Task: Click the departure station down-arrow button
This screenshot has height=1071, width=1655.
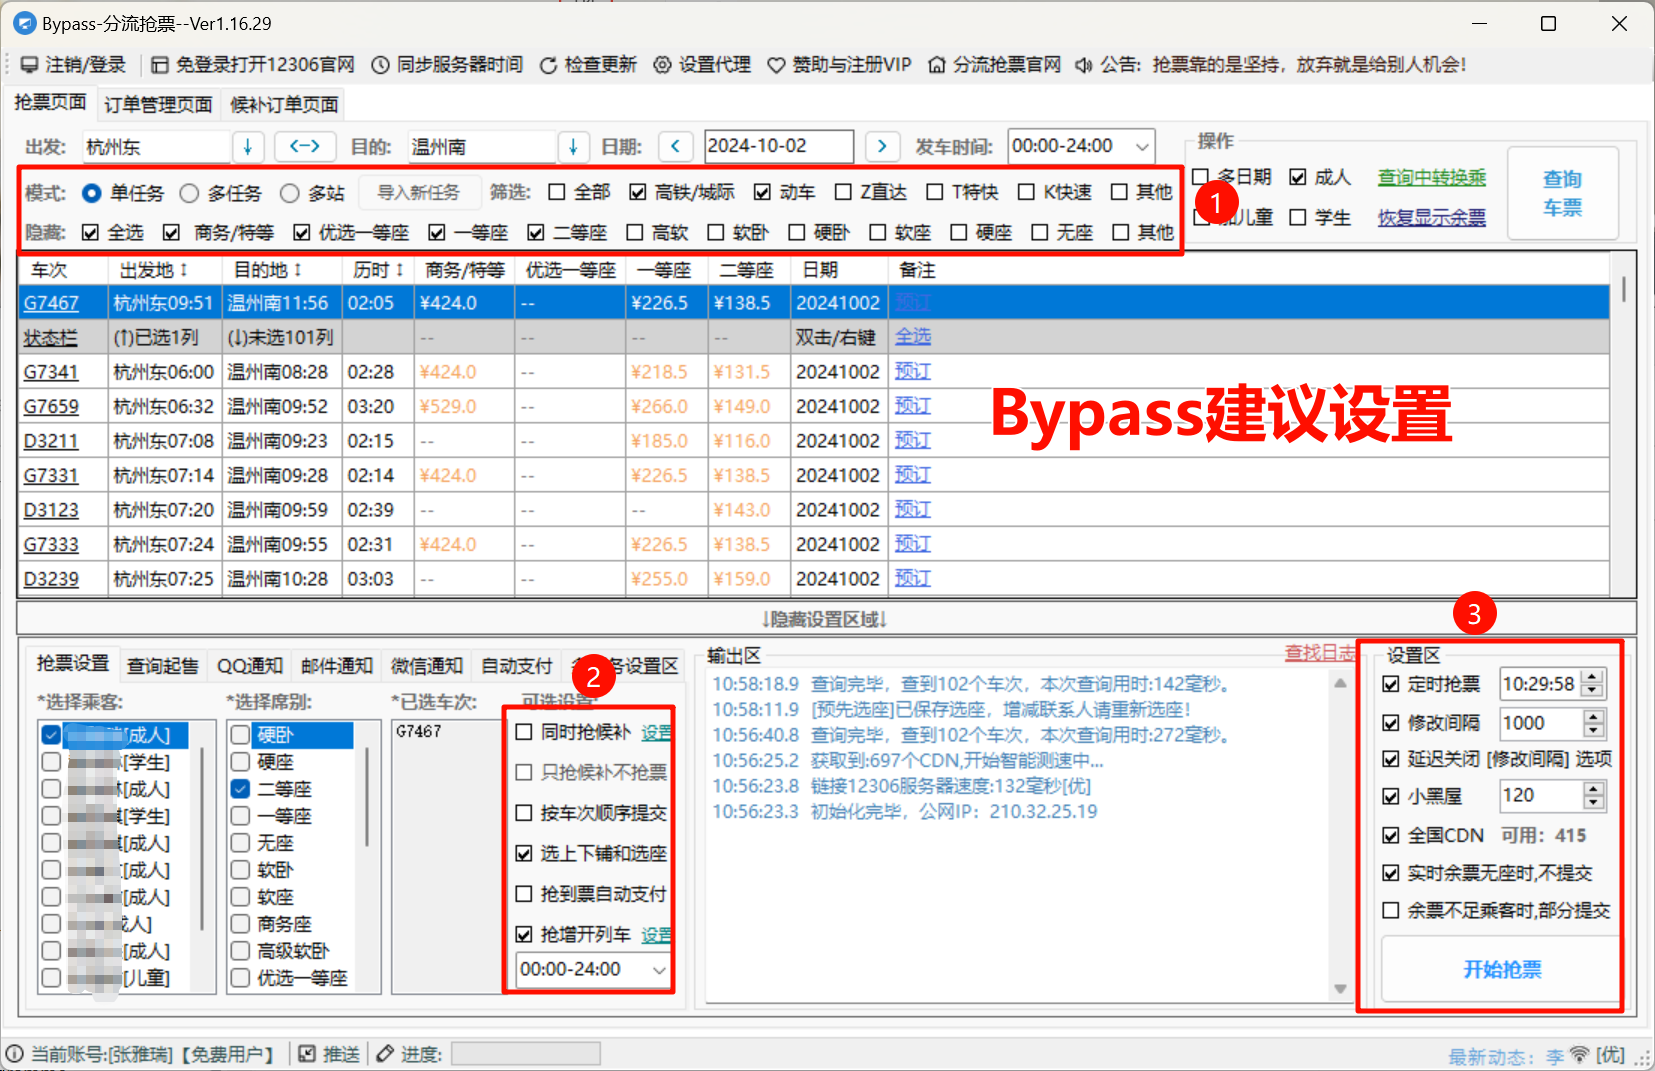Action: click(x=248, y=147)
